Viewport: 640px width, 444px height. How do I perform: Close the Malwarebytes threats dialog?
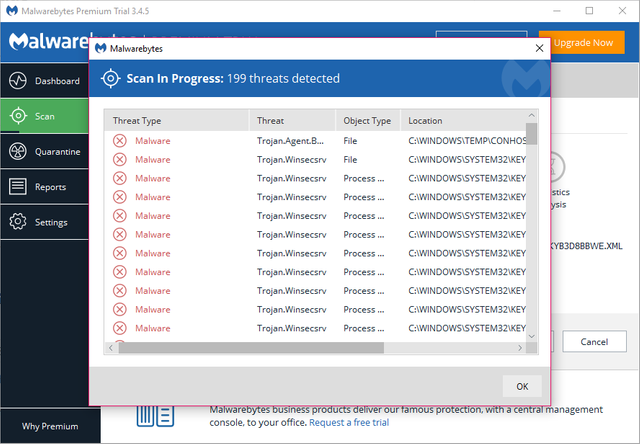coord(539,48)
